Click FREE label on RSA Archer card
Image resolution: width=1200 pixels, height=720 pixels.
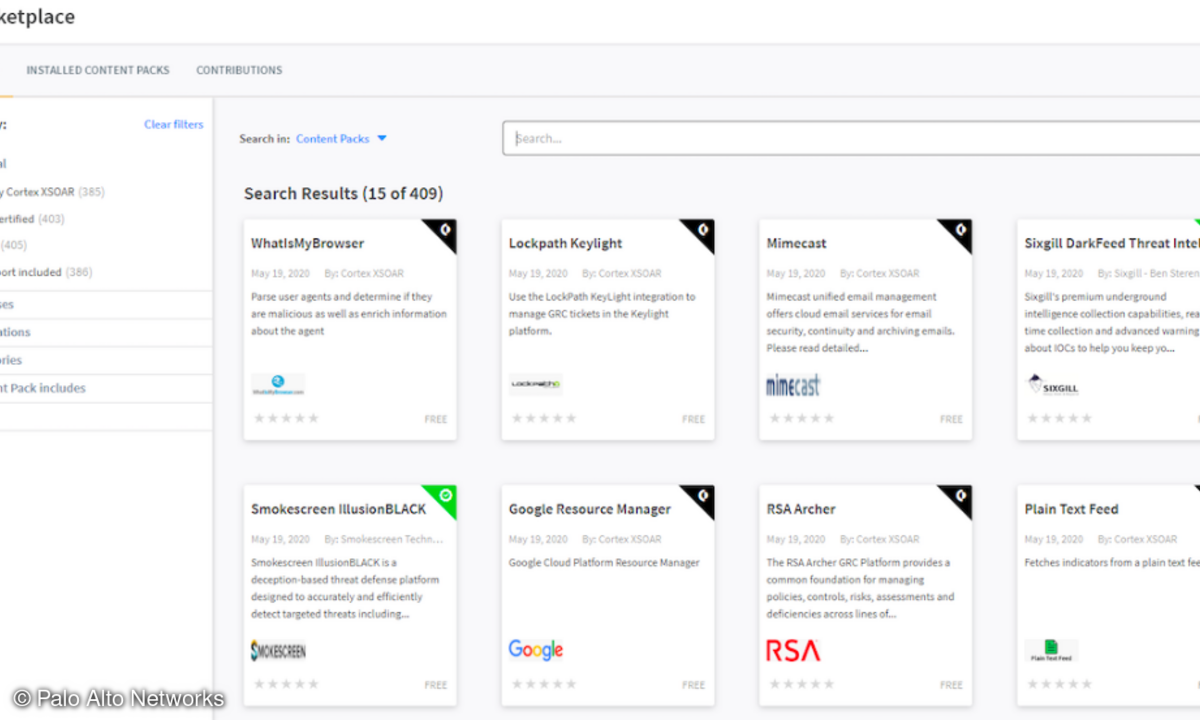(x=952, y=685)
